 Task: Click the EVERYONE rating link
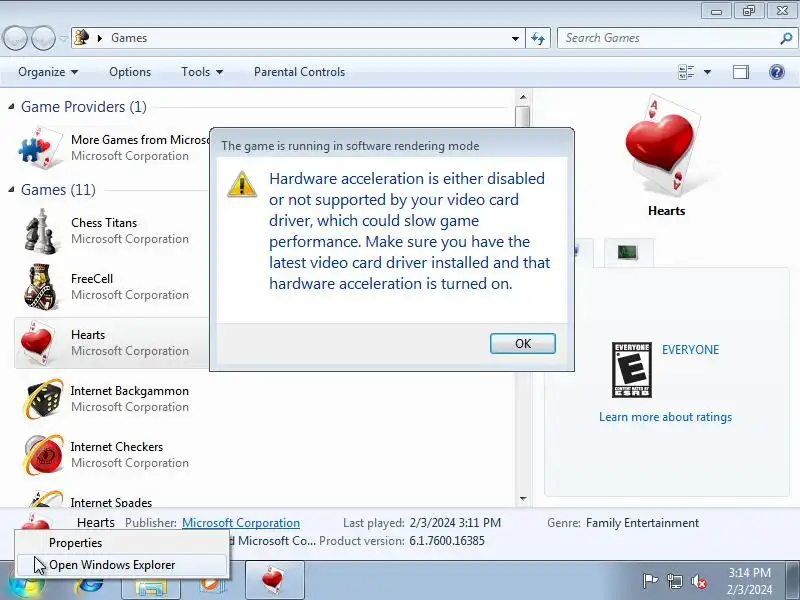point(690,350)
